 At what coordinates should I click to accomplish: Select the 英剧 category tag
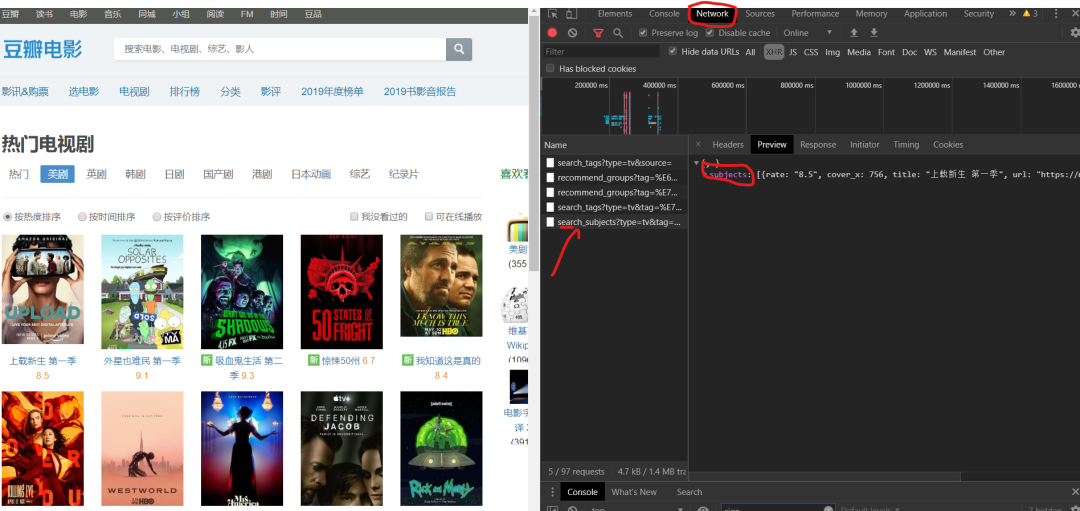click(x=96, y=174)
